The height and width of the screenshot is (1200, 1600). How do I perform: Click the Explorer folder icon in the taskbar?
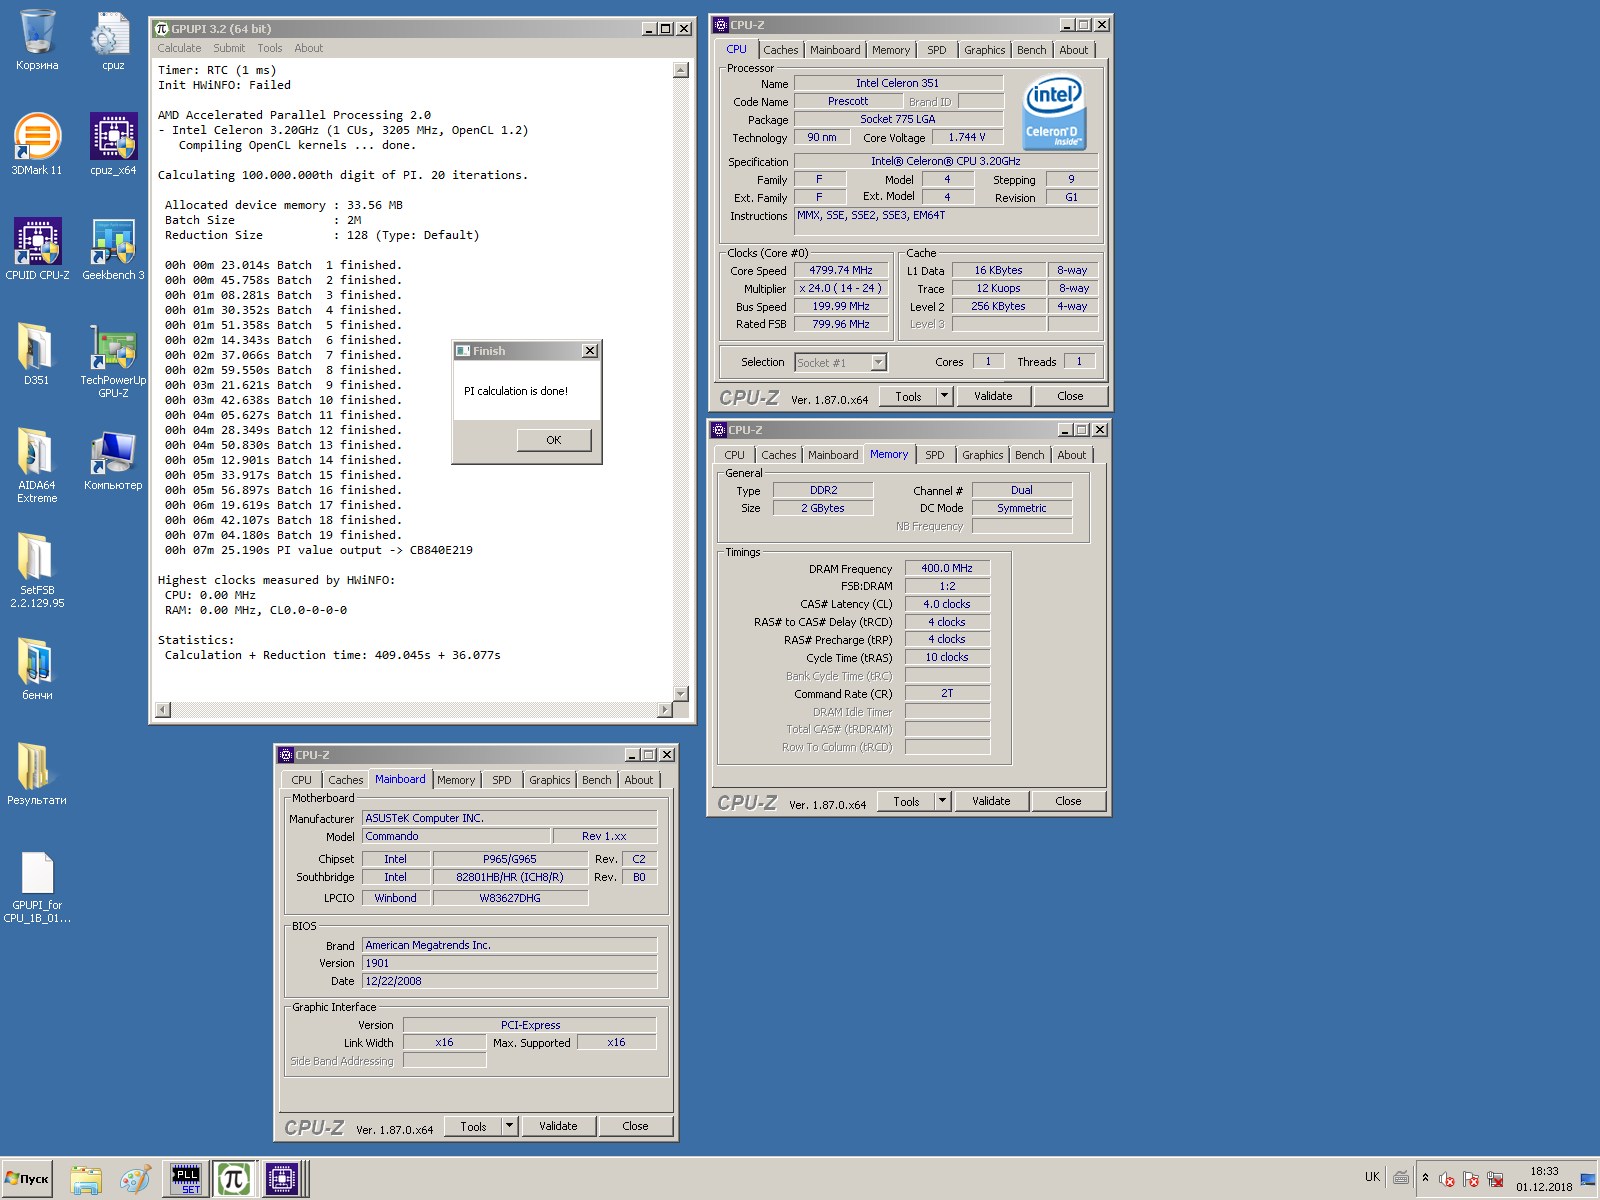[86, 1180]
